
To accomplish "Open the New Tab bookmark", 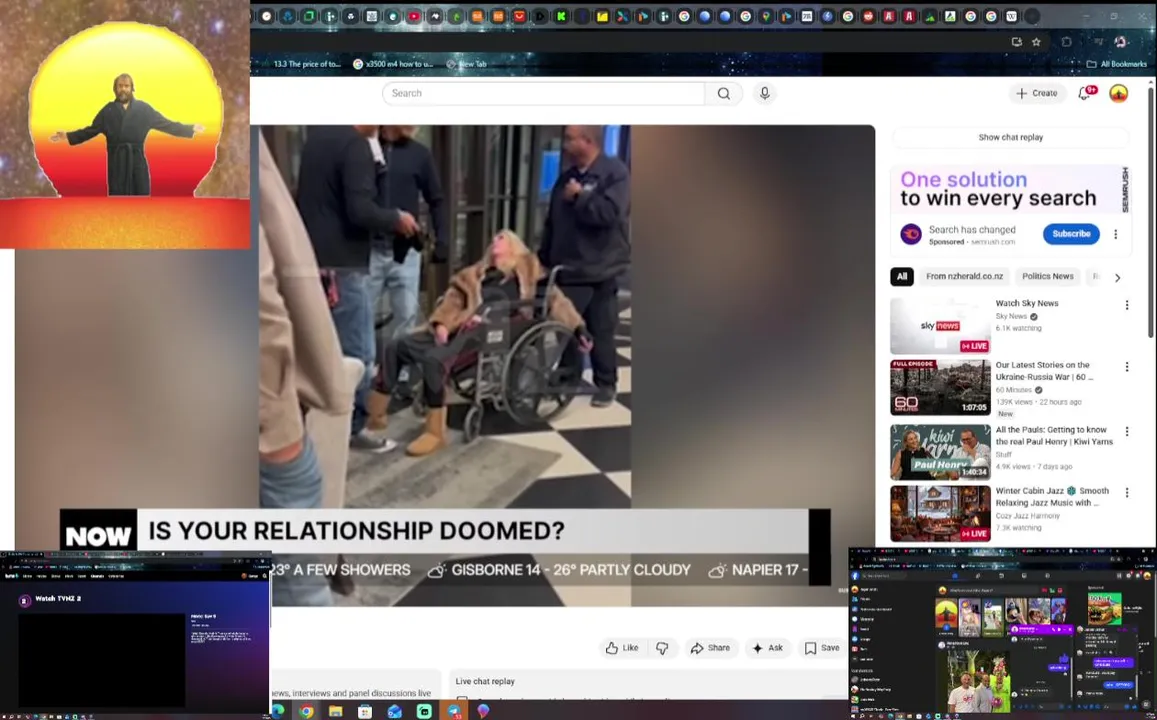I will (466, 64).
